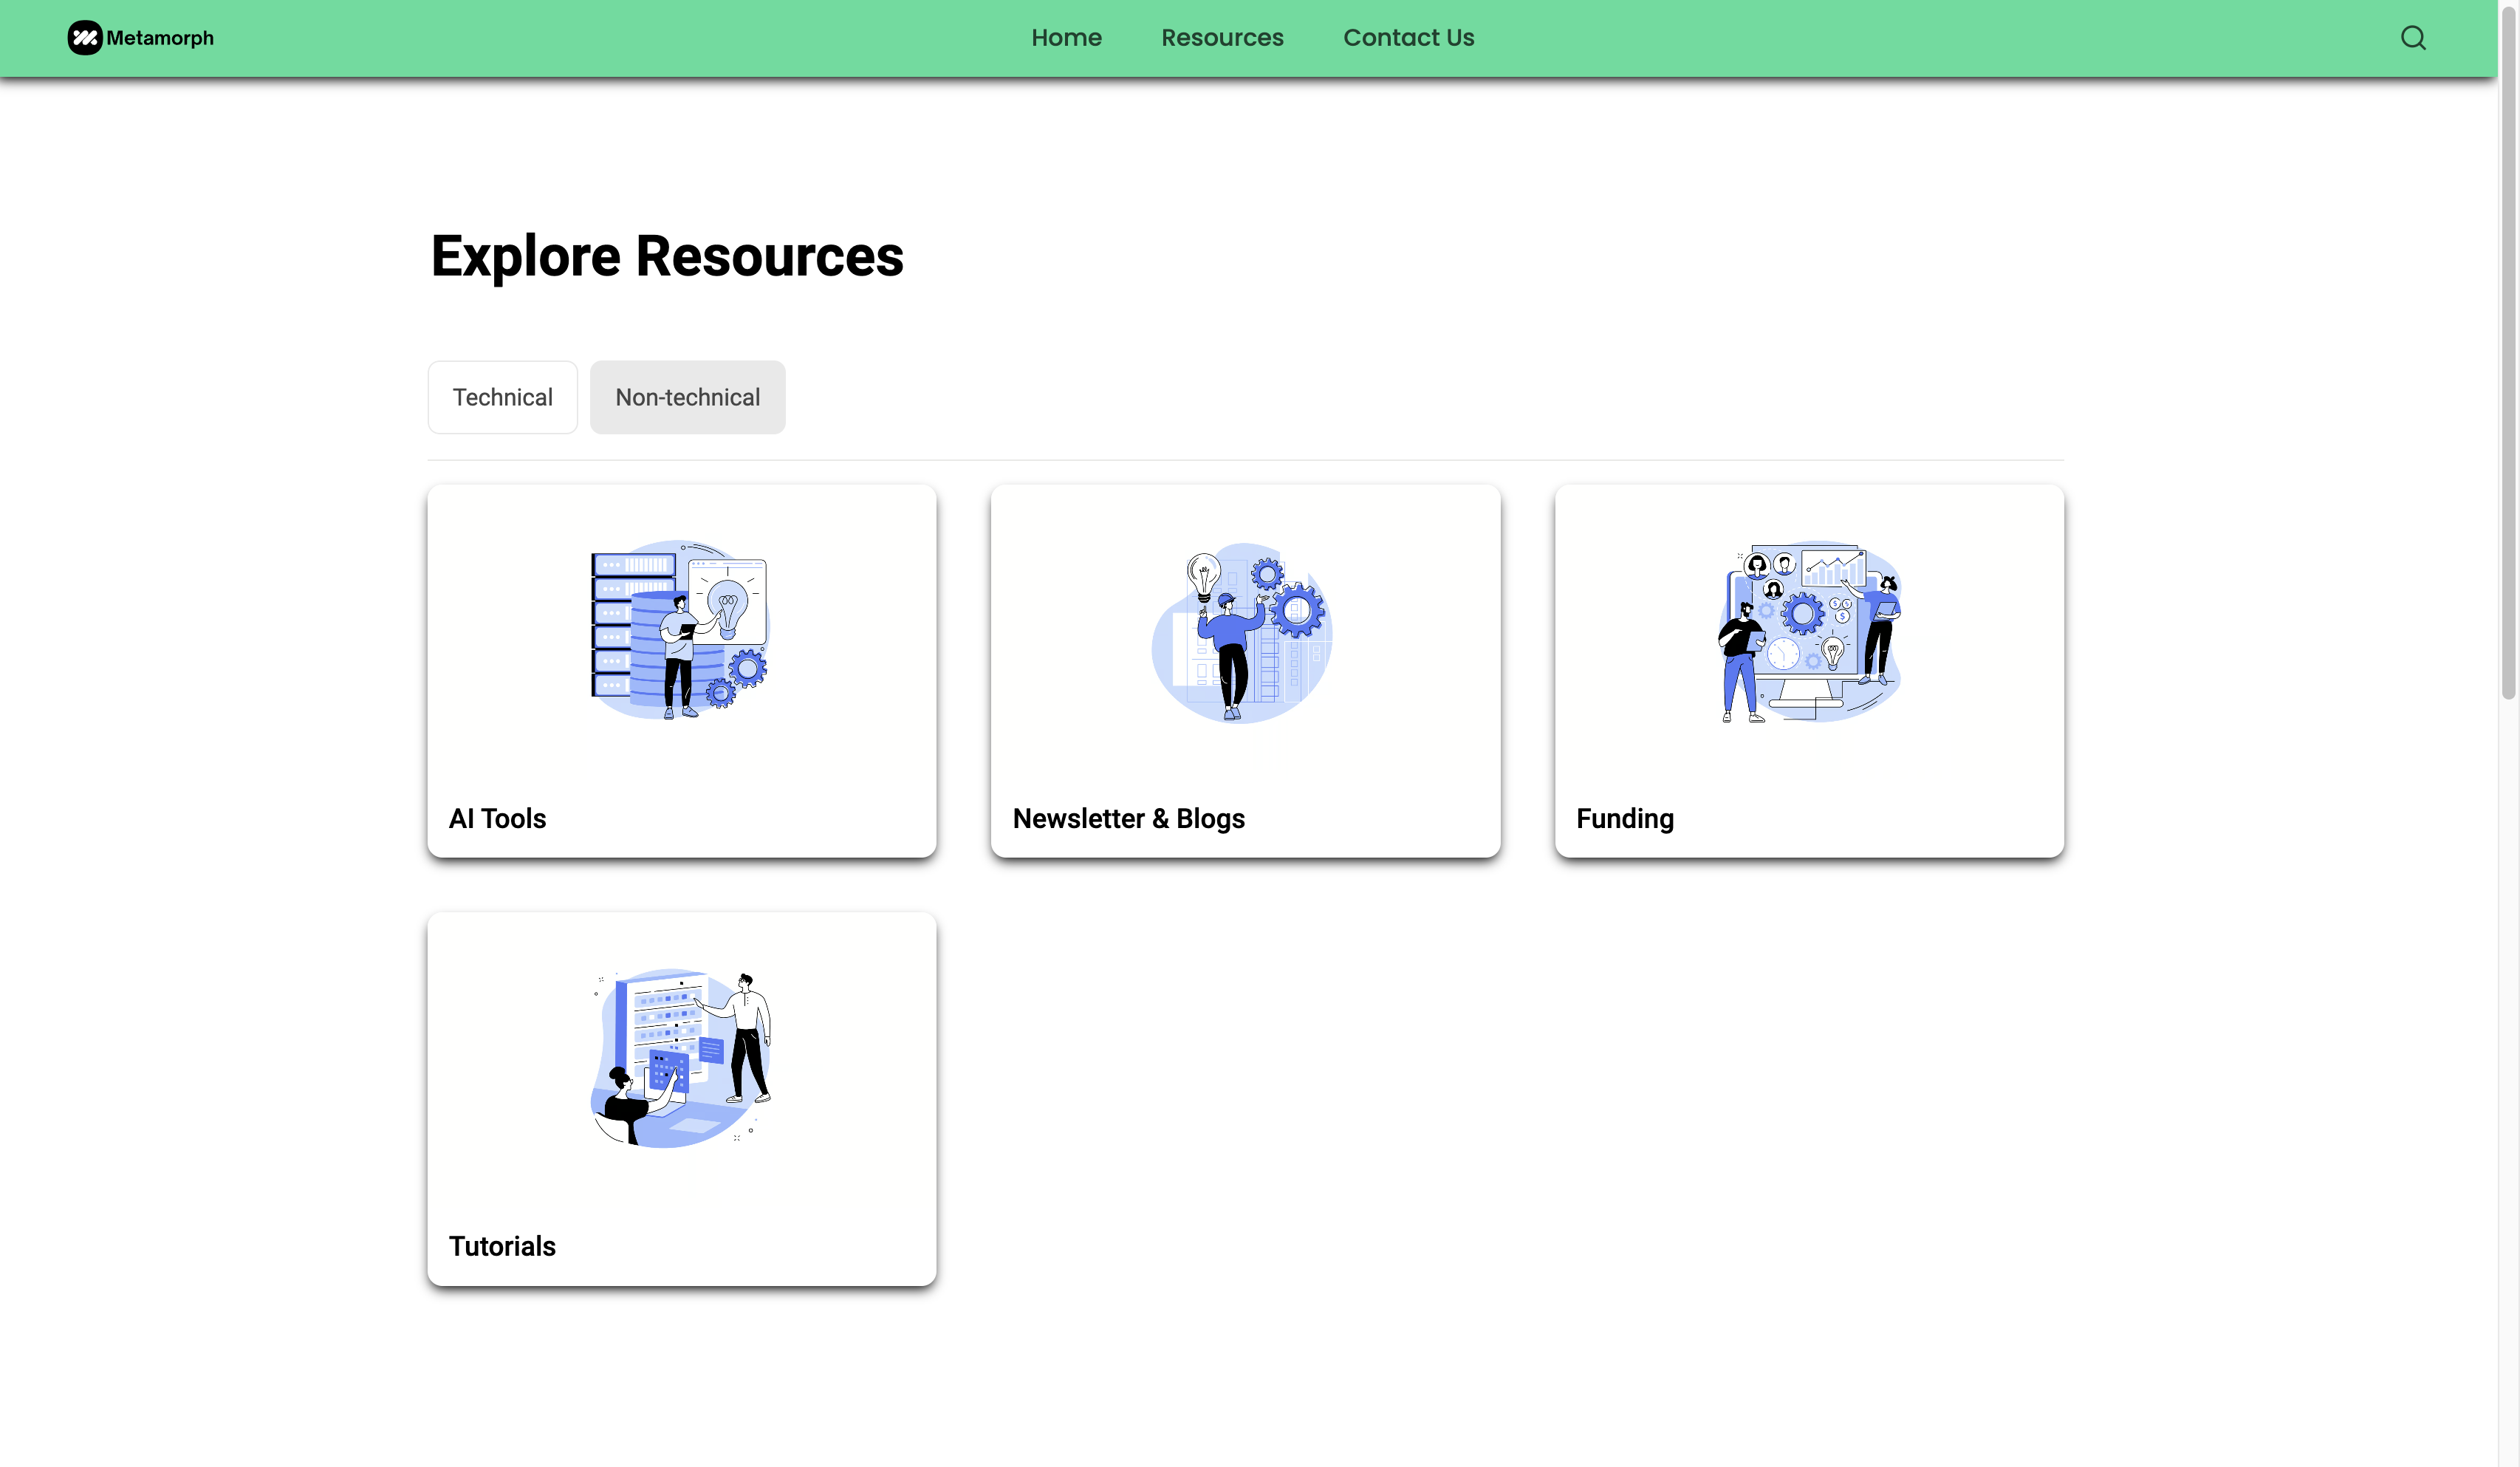
Task: Click the Metamorph brand name text
Action: (160, 38)
